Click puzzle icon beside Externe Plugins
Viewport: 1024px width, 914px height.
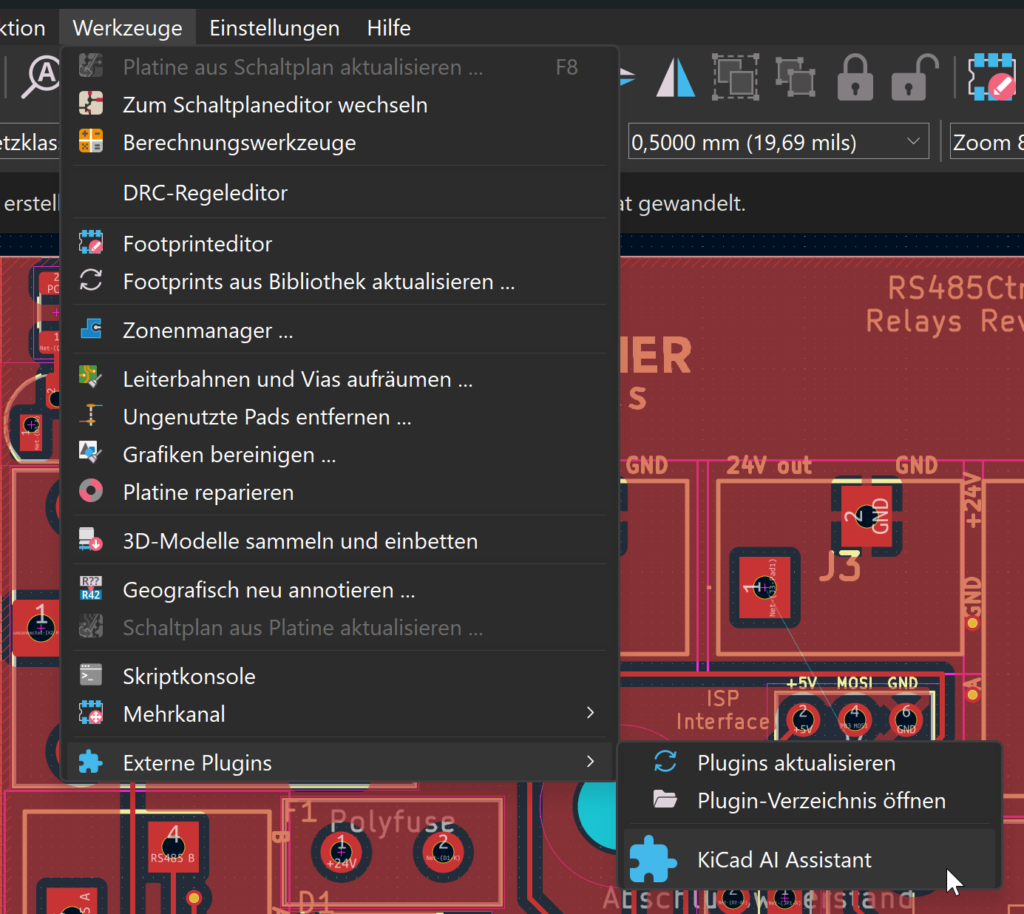91,762
